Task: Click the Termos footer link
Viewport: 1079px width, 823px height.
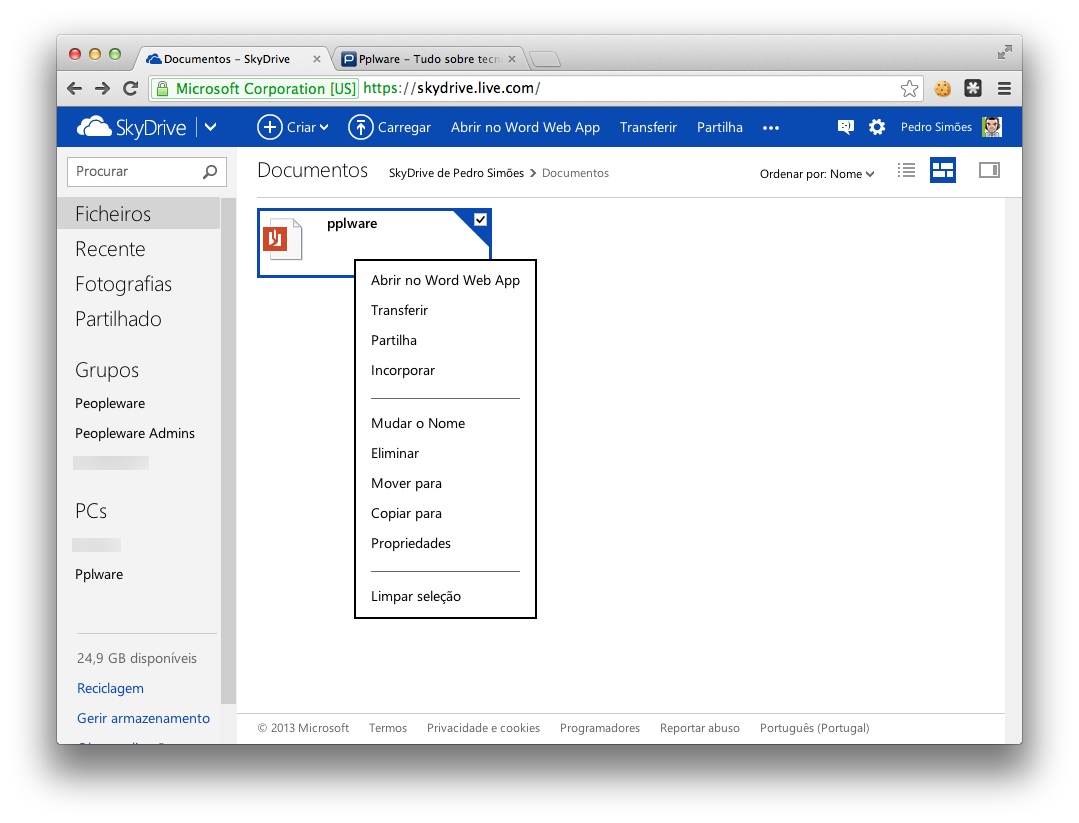Action: [x=387, y=728]
